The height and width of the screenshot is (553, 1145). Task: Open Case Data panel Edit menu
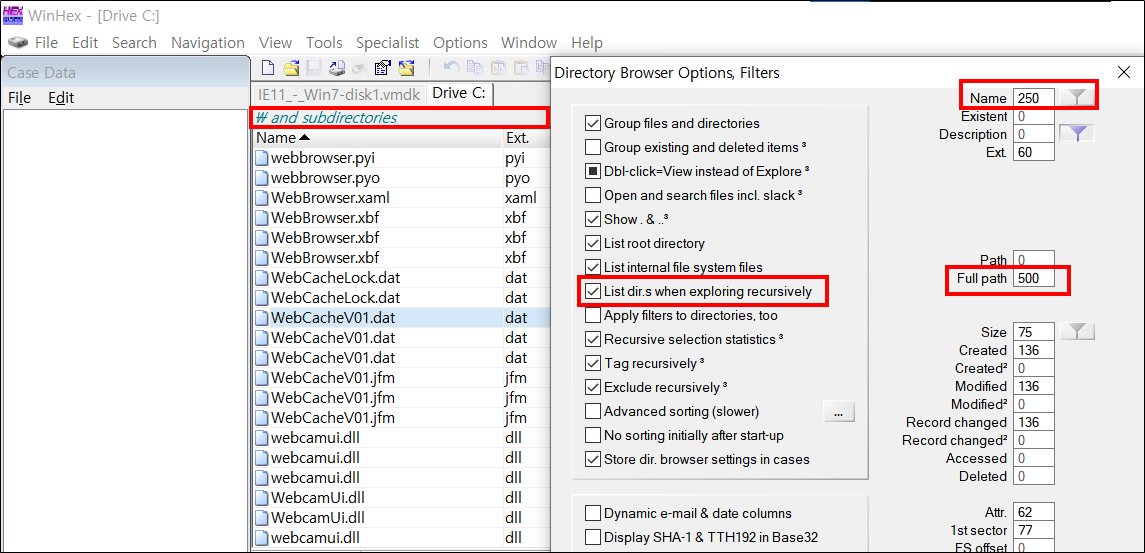click(x=61, y=98)
